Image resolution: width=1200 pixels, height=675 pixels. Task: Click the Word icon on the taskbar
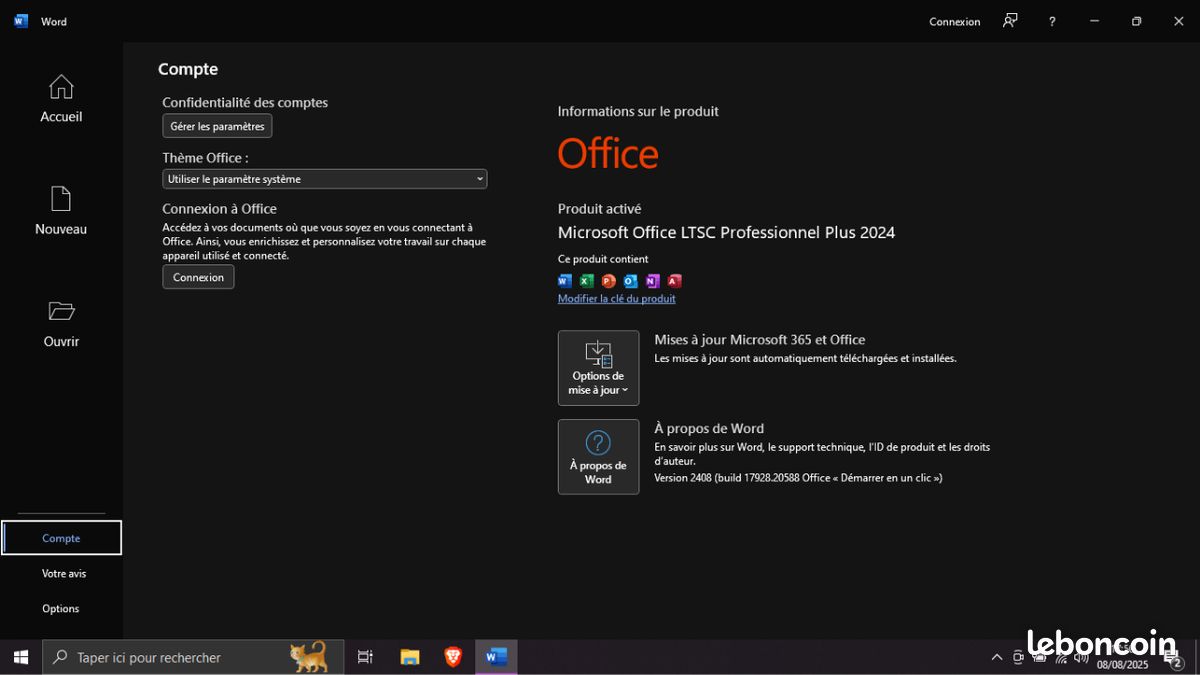point(496,657)
